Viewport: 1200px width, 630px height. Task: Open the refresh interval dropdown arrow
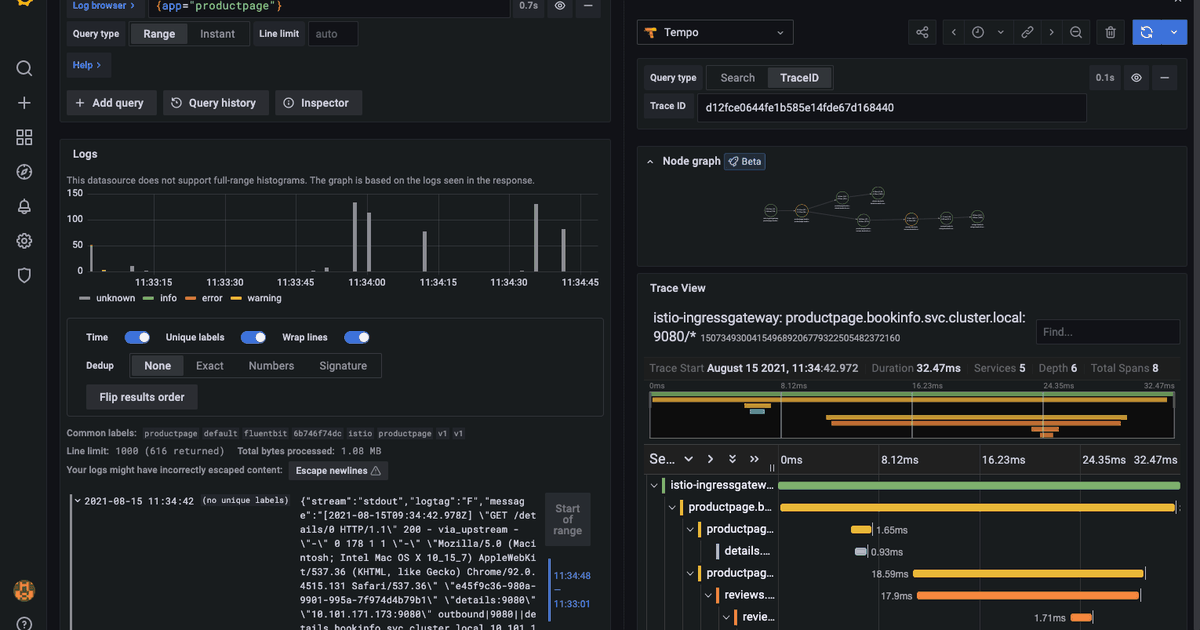click(1174, 32)
